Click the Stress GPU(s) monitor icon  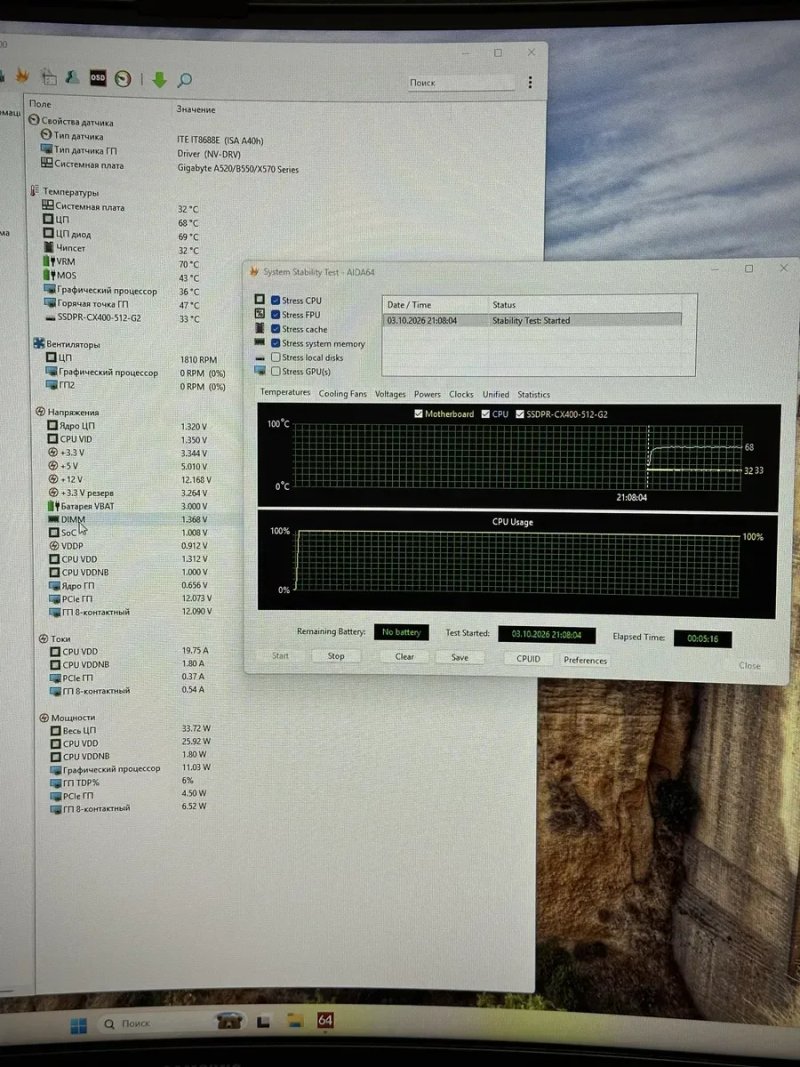pyautogui.click(x=259, y=370)
